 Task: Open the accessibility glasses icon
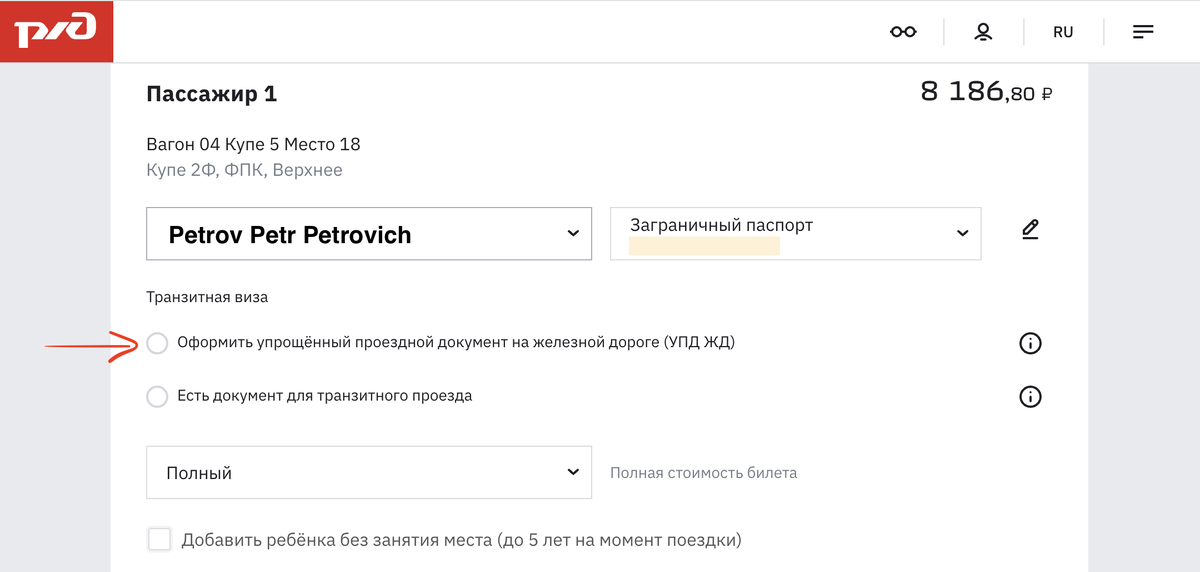click(903, 32)
